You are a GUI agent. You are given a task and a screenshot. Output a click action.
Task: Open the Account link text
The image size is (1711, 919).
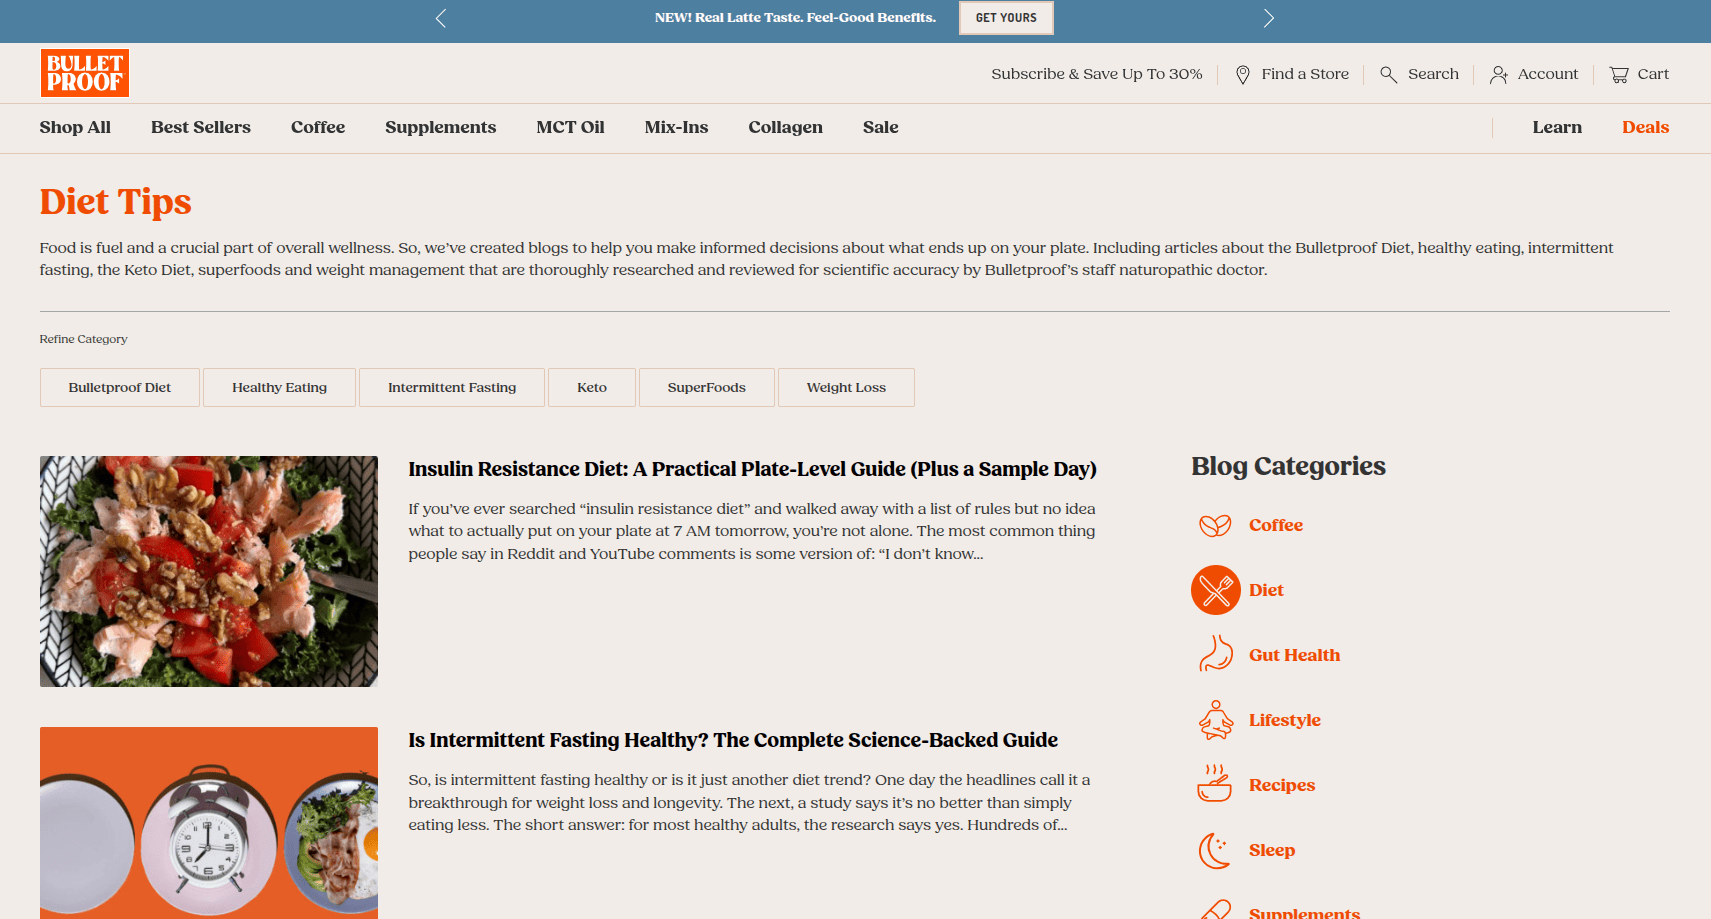point(1548,74)
